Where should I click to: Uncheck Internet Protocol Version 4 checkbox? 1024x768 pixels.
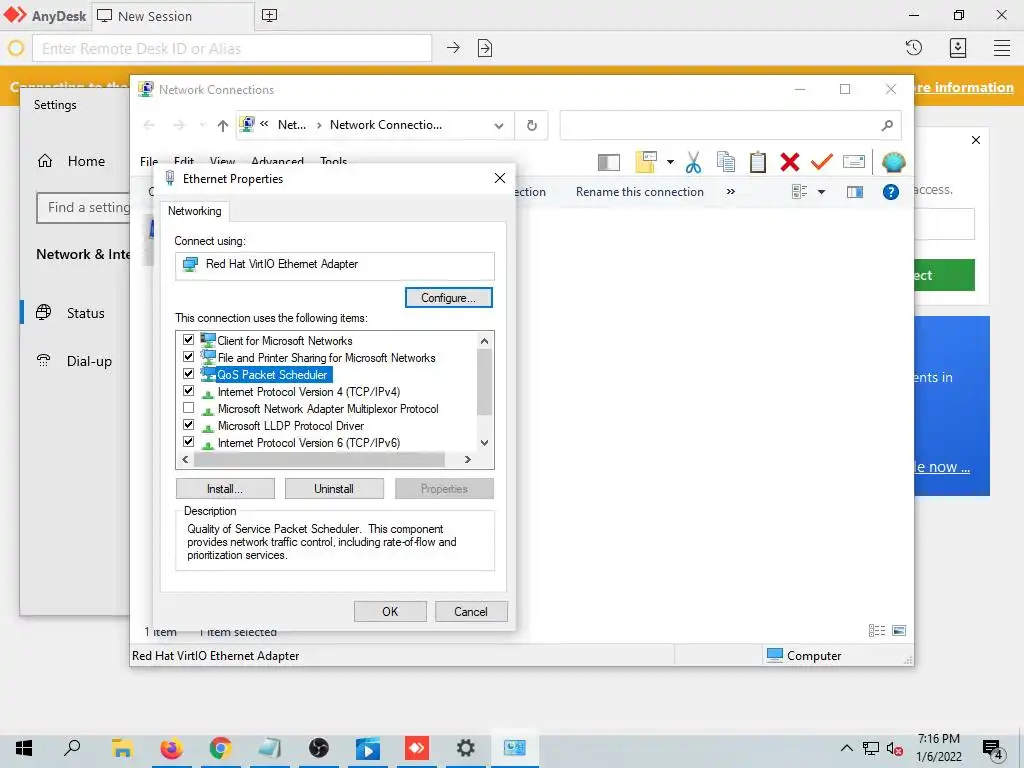pyautogui.click(x=188, y=391)
